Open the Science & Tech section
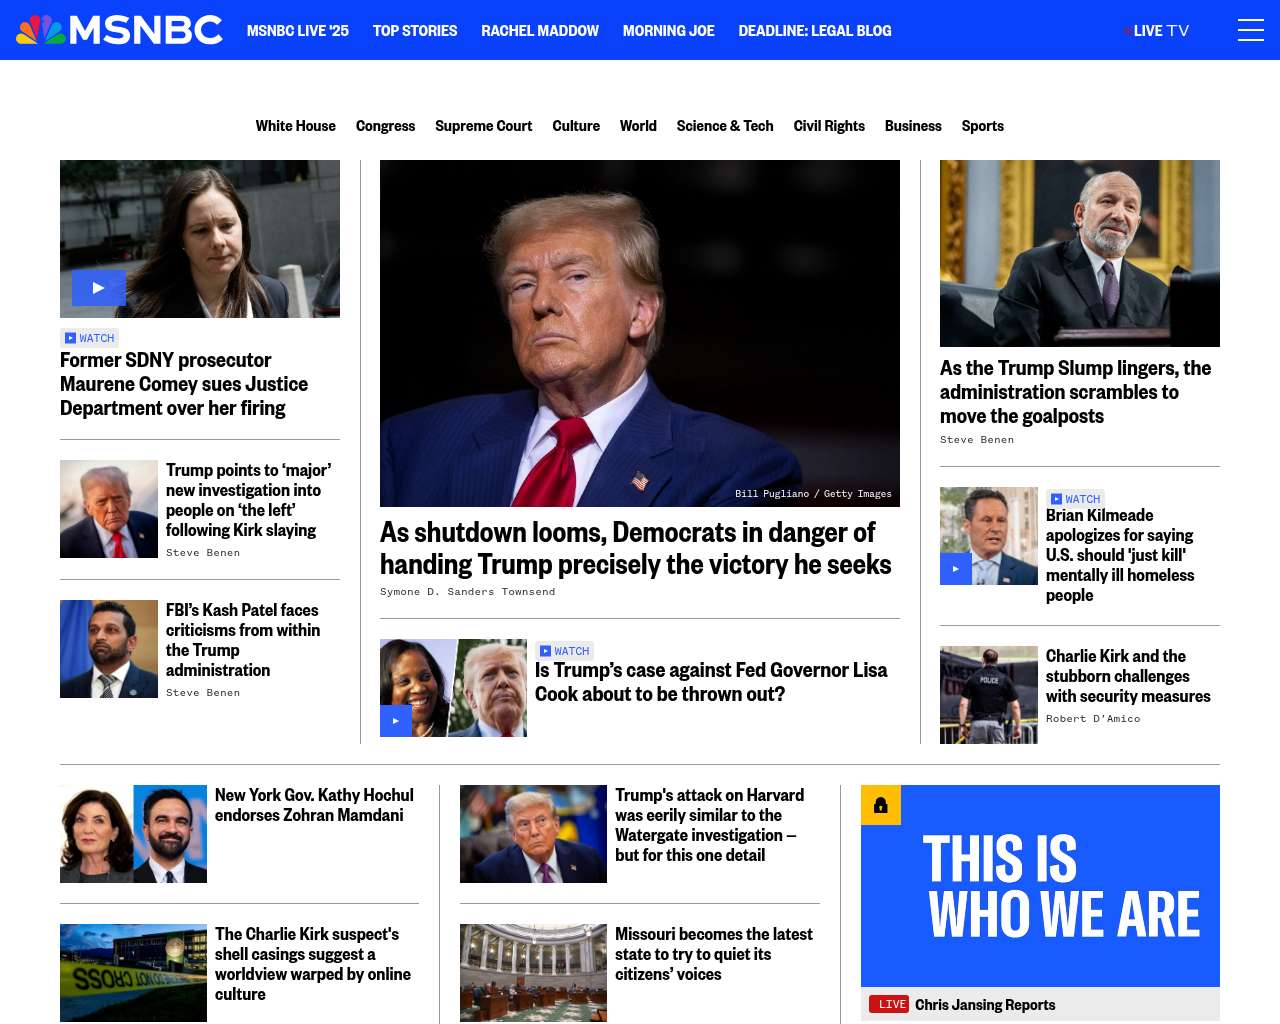The image size is (1280, 1024). [725, 126]
